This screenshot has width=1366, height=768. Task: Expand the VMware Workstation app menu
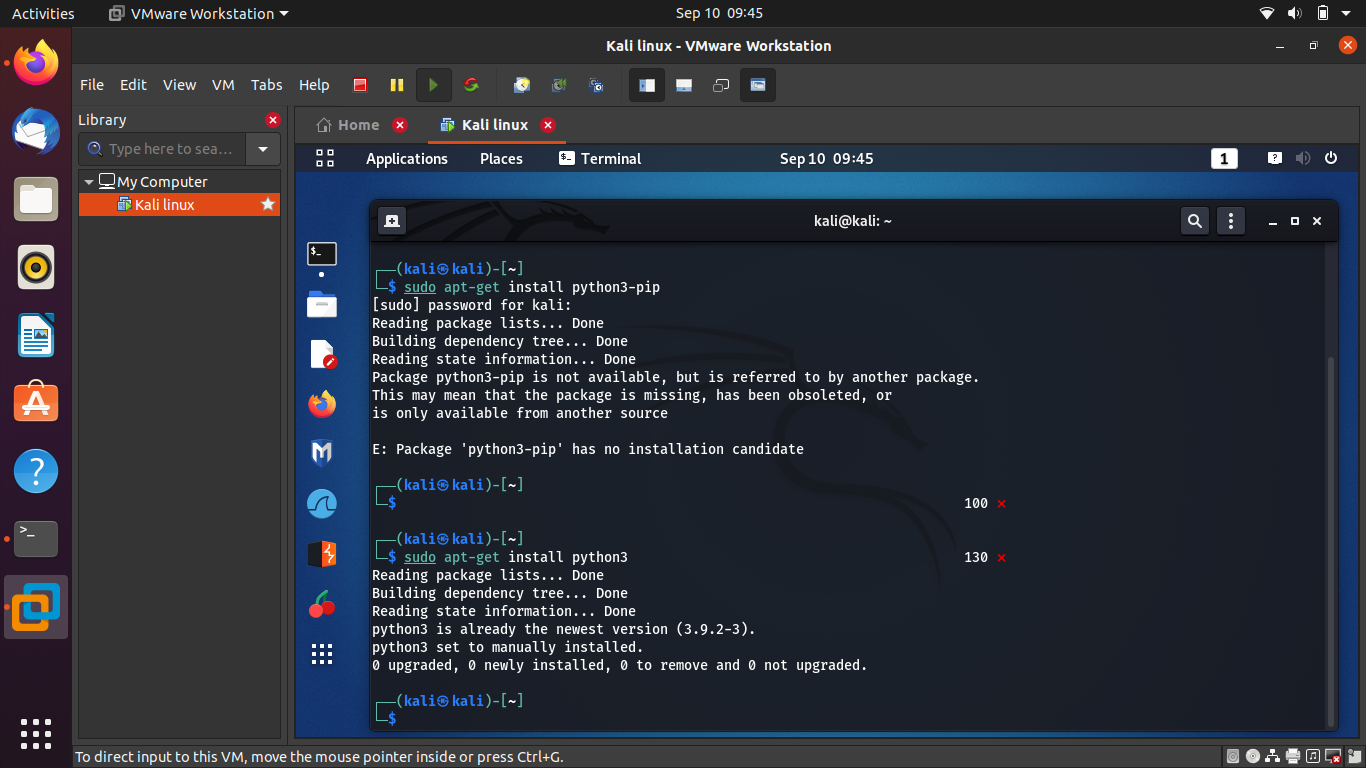click(200, 13)
